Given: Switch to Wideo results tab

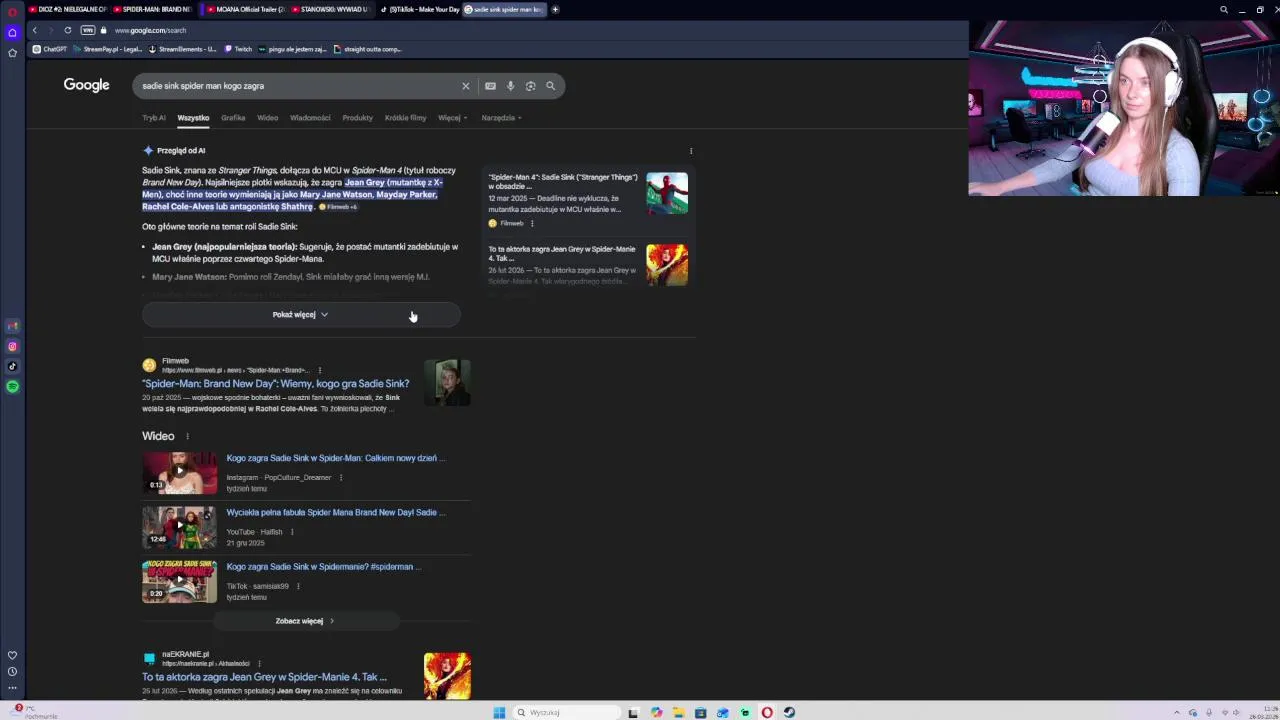Looking at the screenshot, I should [268, 118].
